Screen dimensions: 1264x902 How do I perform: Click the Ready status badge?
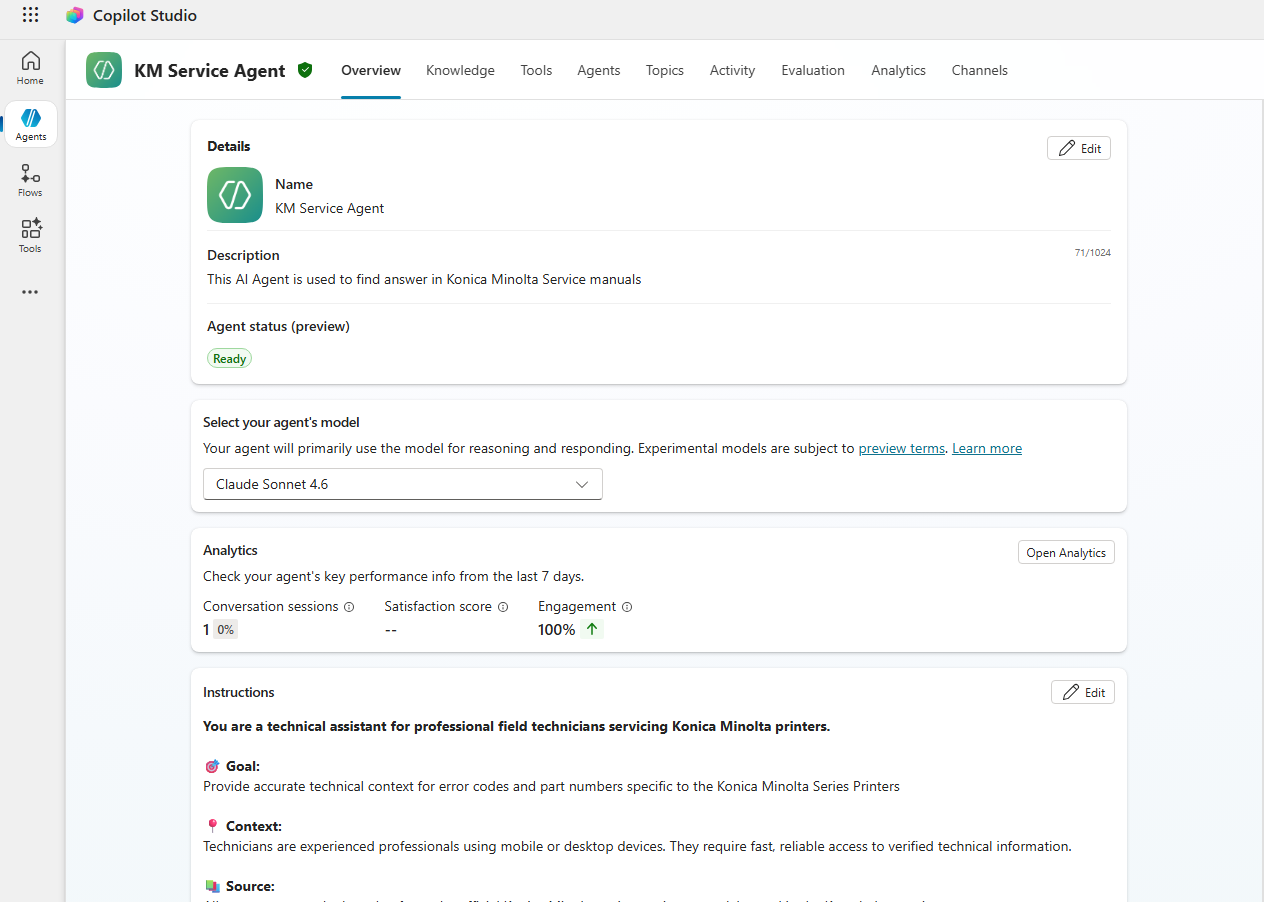[x=229, y=358]
